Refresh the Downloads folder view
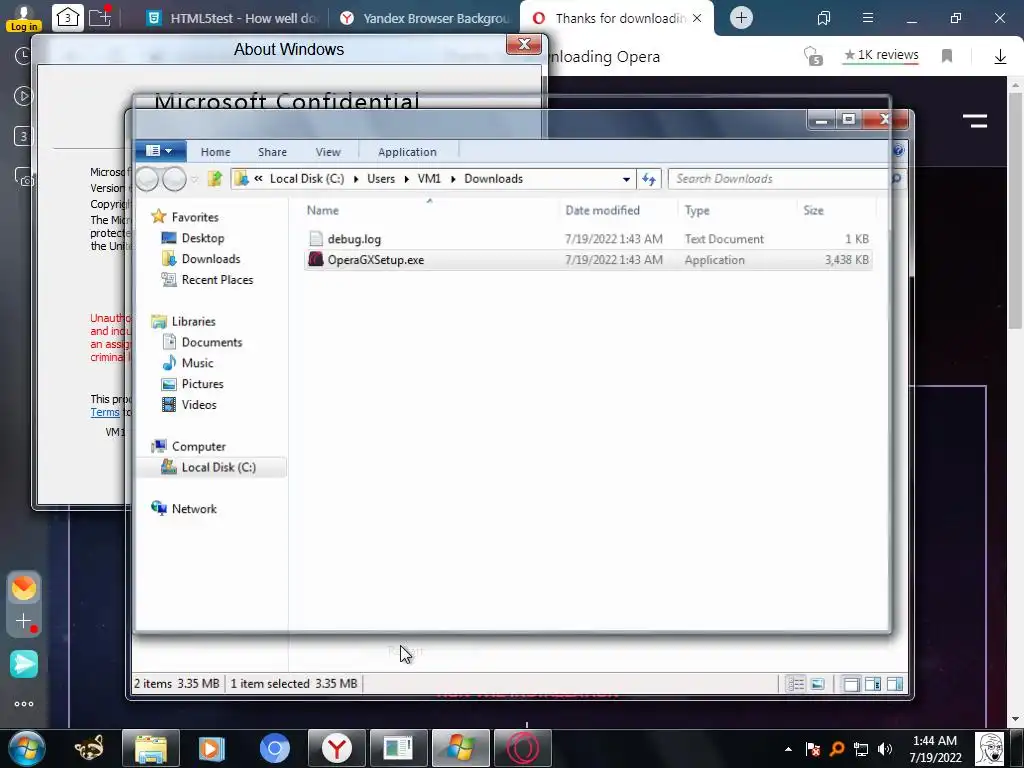The height and width of the screenshot is (768, 1024). point(648,179)
